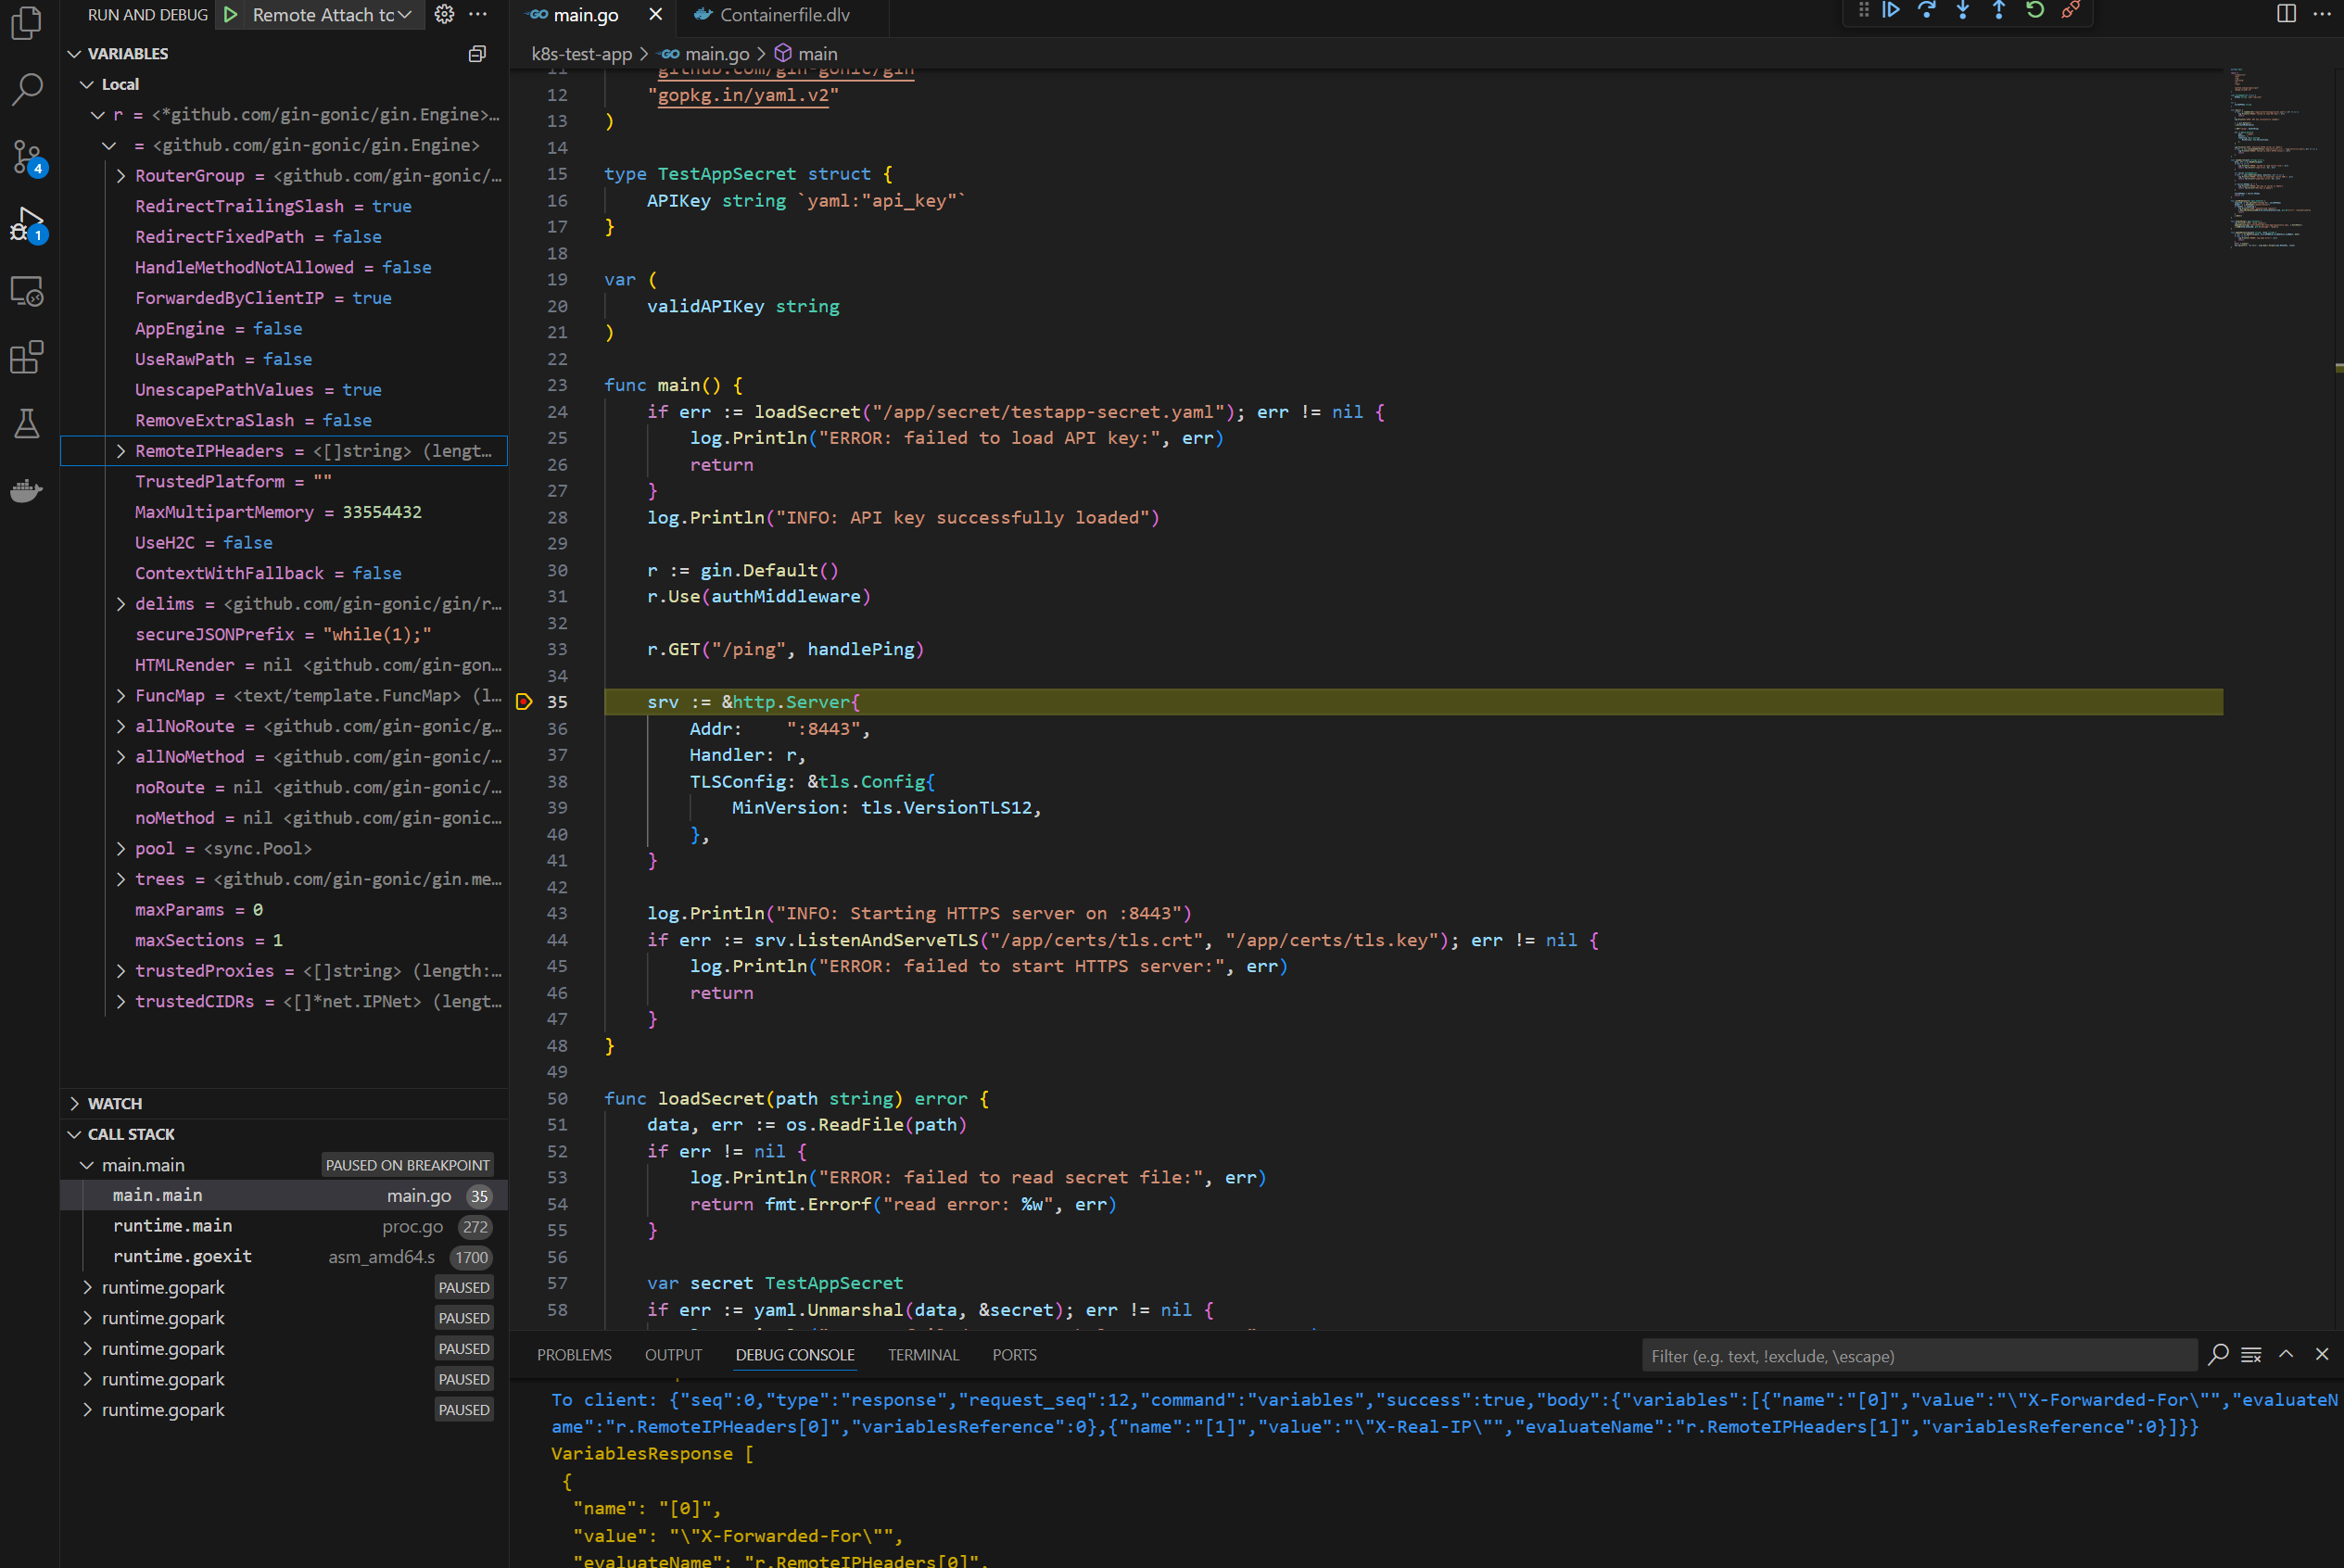
Task: Open Source Control from the activity bar
Action: [26, 157]
